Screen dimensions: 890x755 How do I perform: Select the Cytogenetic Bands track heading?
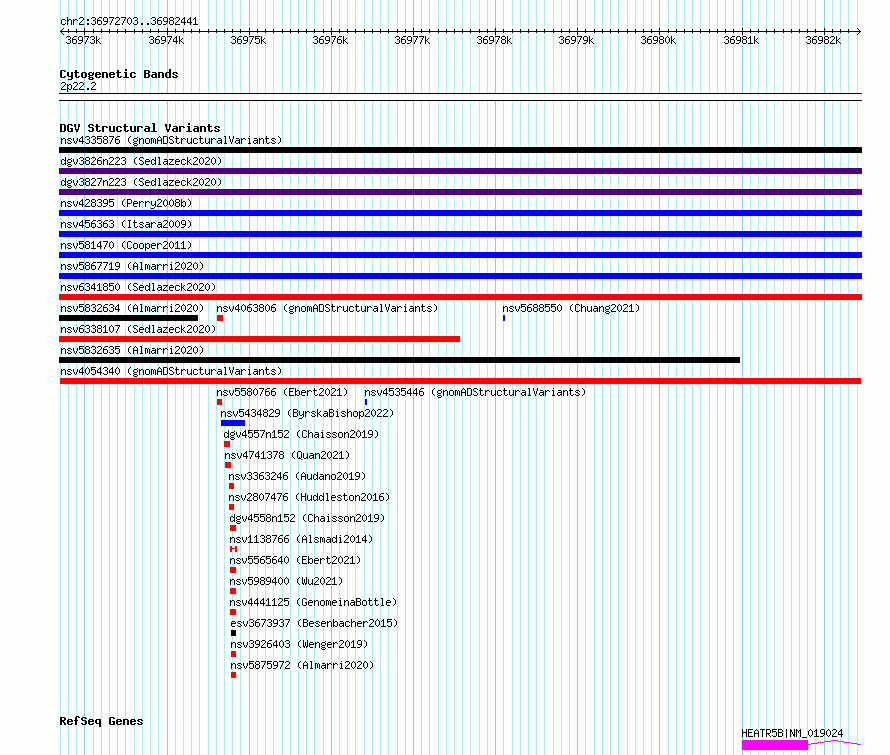click(119, 74)
